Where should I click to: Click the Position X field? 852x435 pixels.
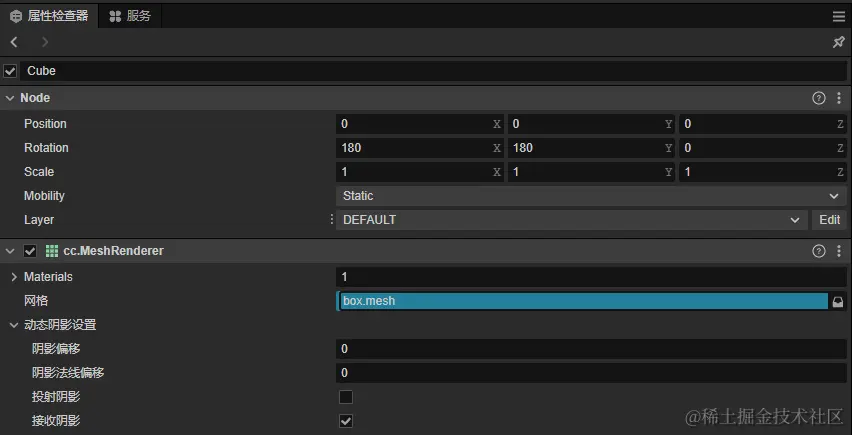419,124
